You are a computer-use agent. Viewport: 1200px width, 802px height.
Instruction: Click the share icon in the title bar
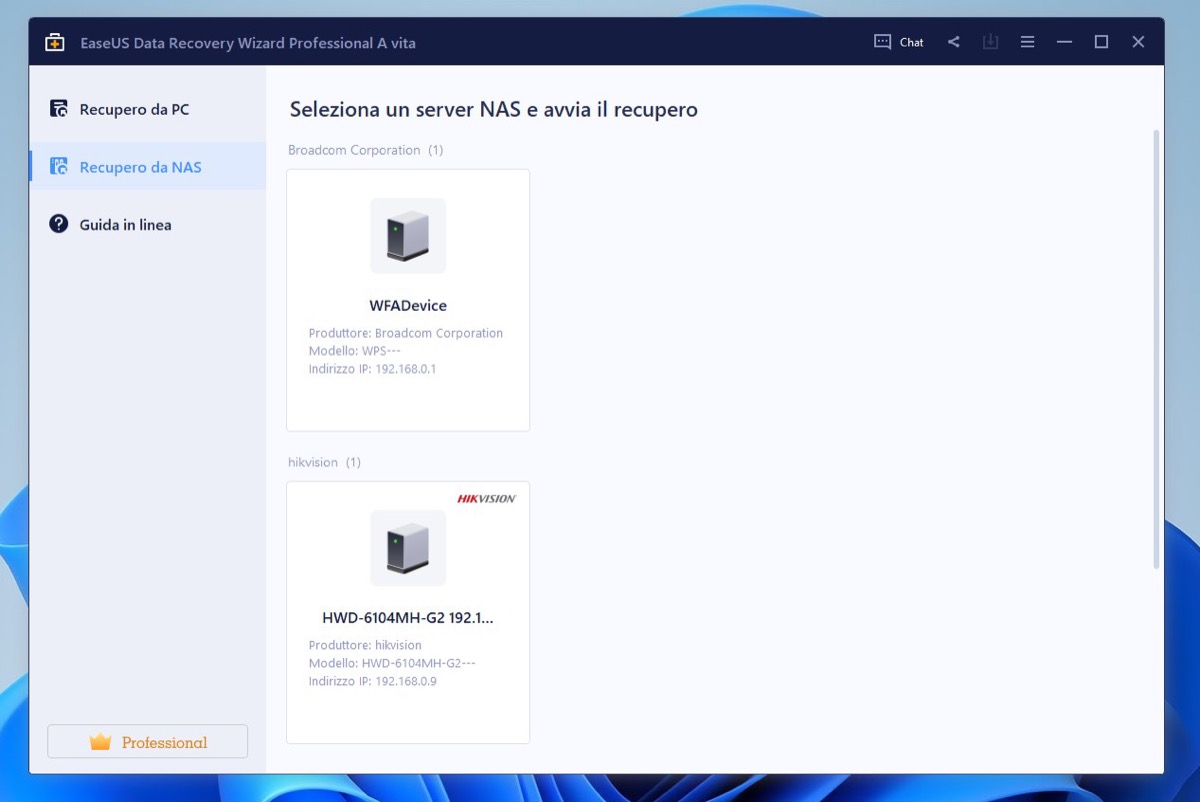point(953,42)
